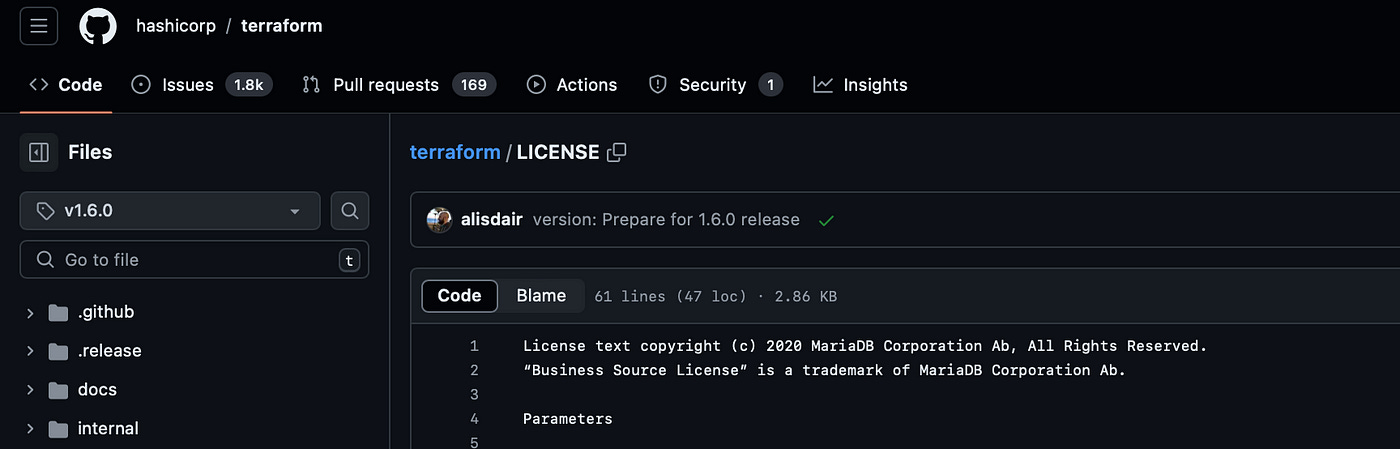
Task: Open alisdair's avatar image
Action: (439, 220)
